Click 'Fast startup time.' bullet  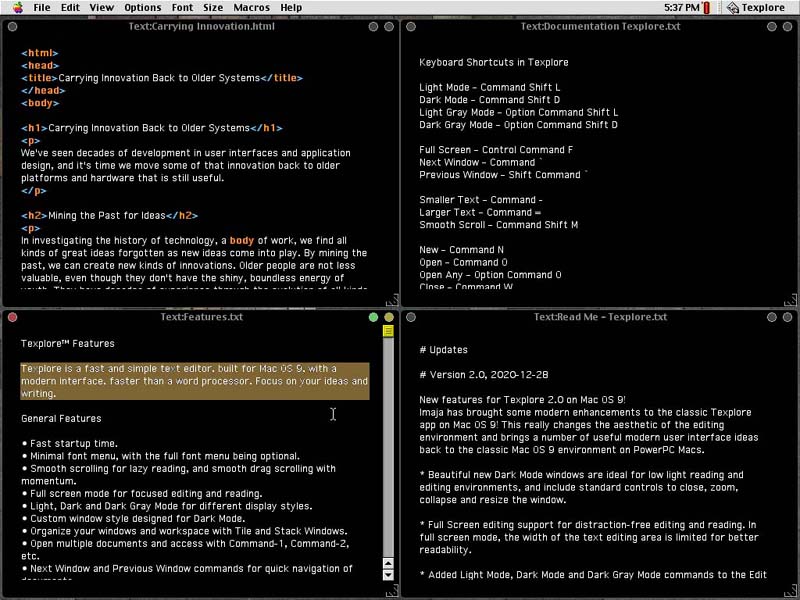[69, 444]
